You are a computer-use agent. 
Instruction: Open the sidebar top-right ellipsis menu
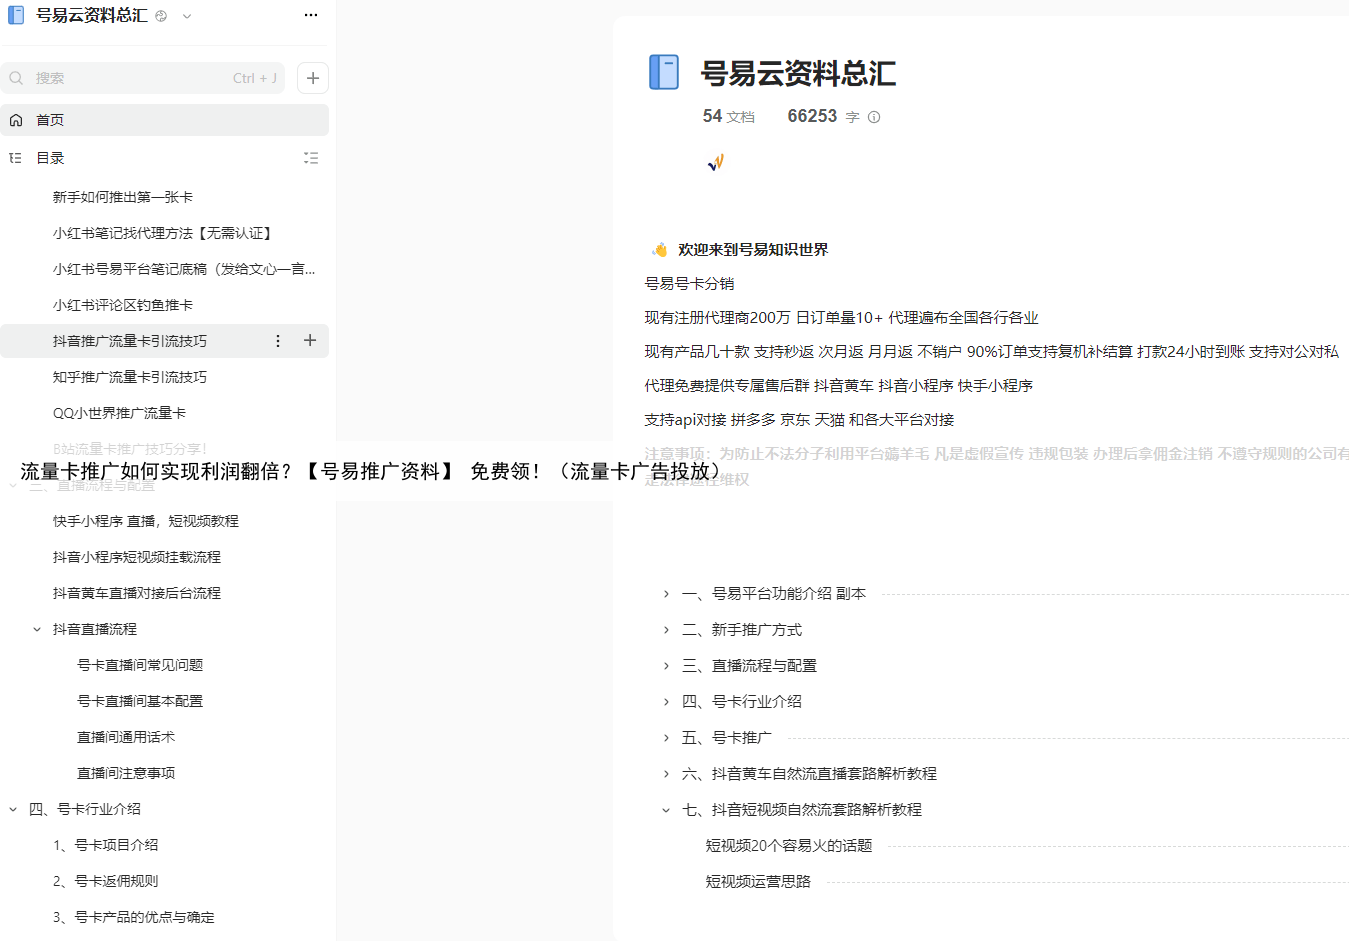311,15
